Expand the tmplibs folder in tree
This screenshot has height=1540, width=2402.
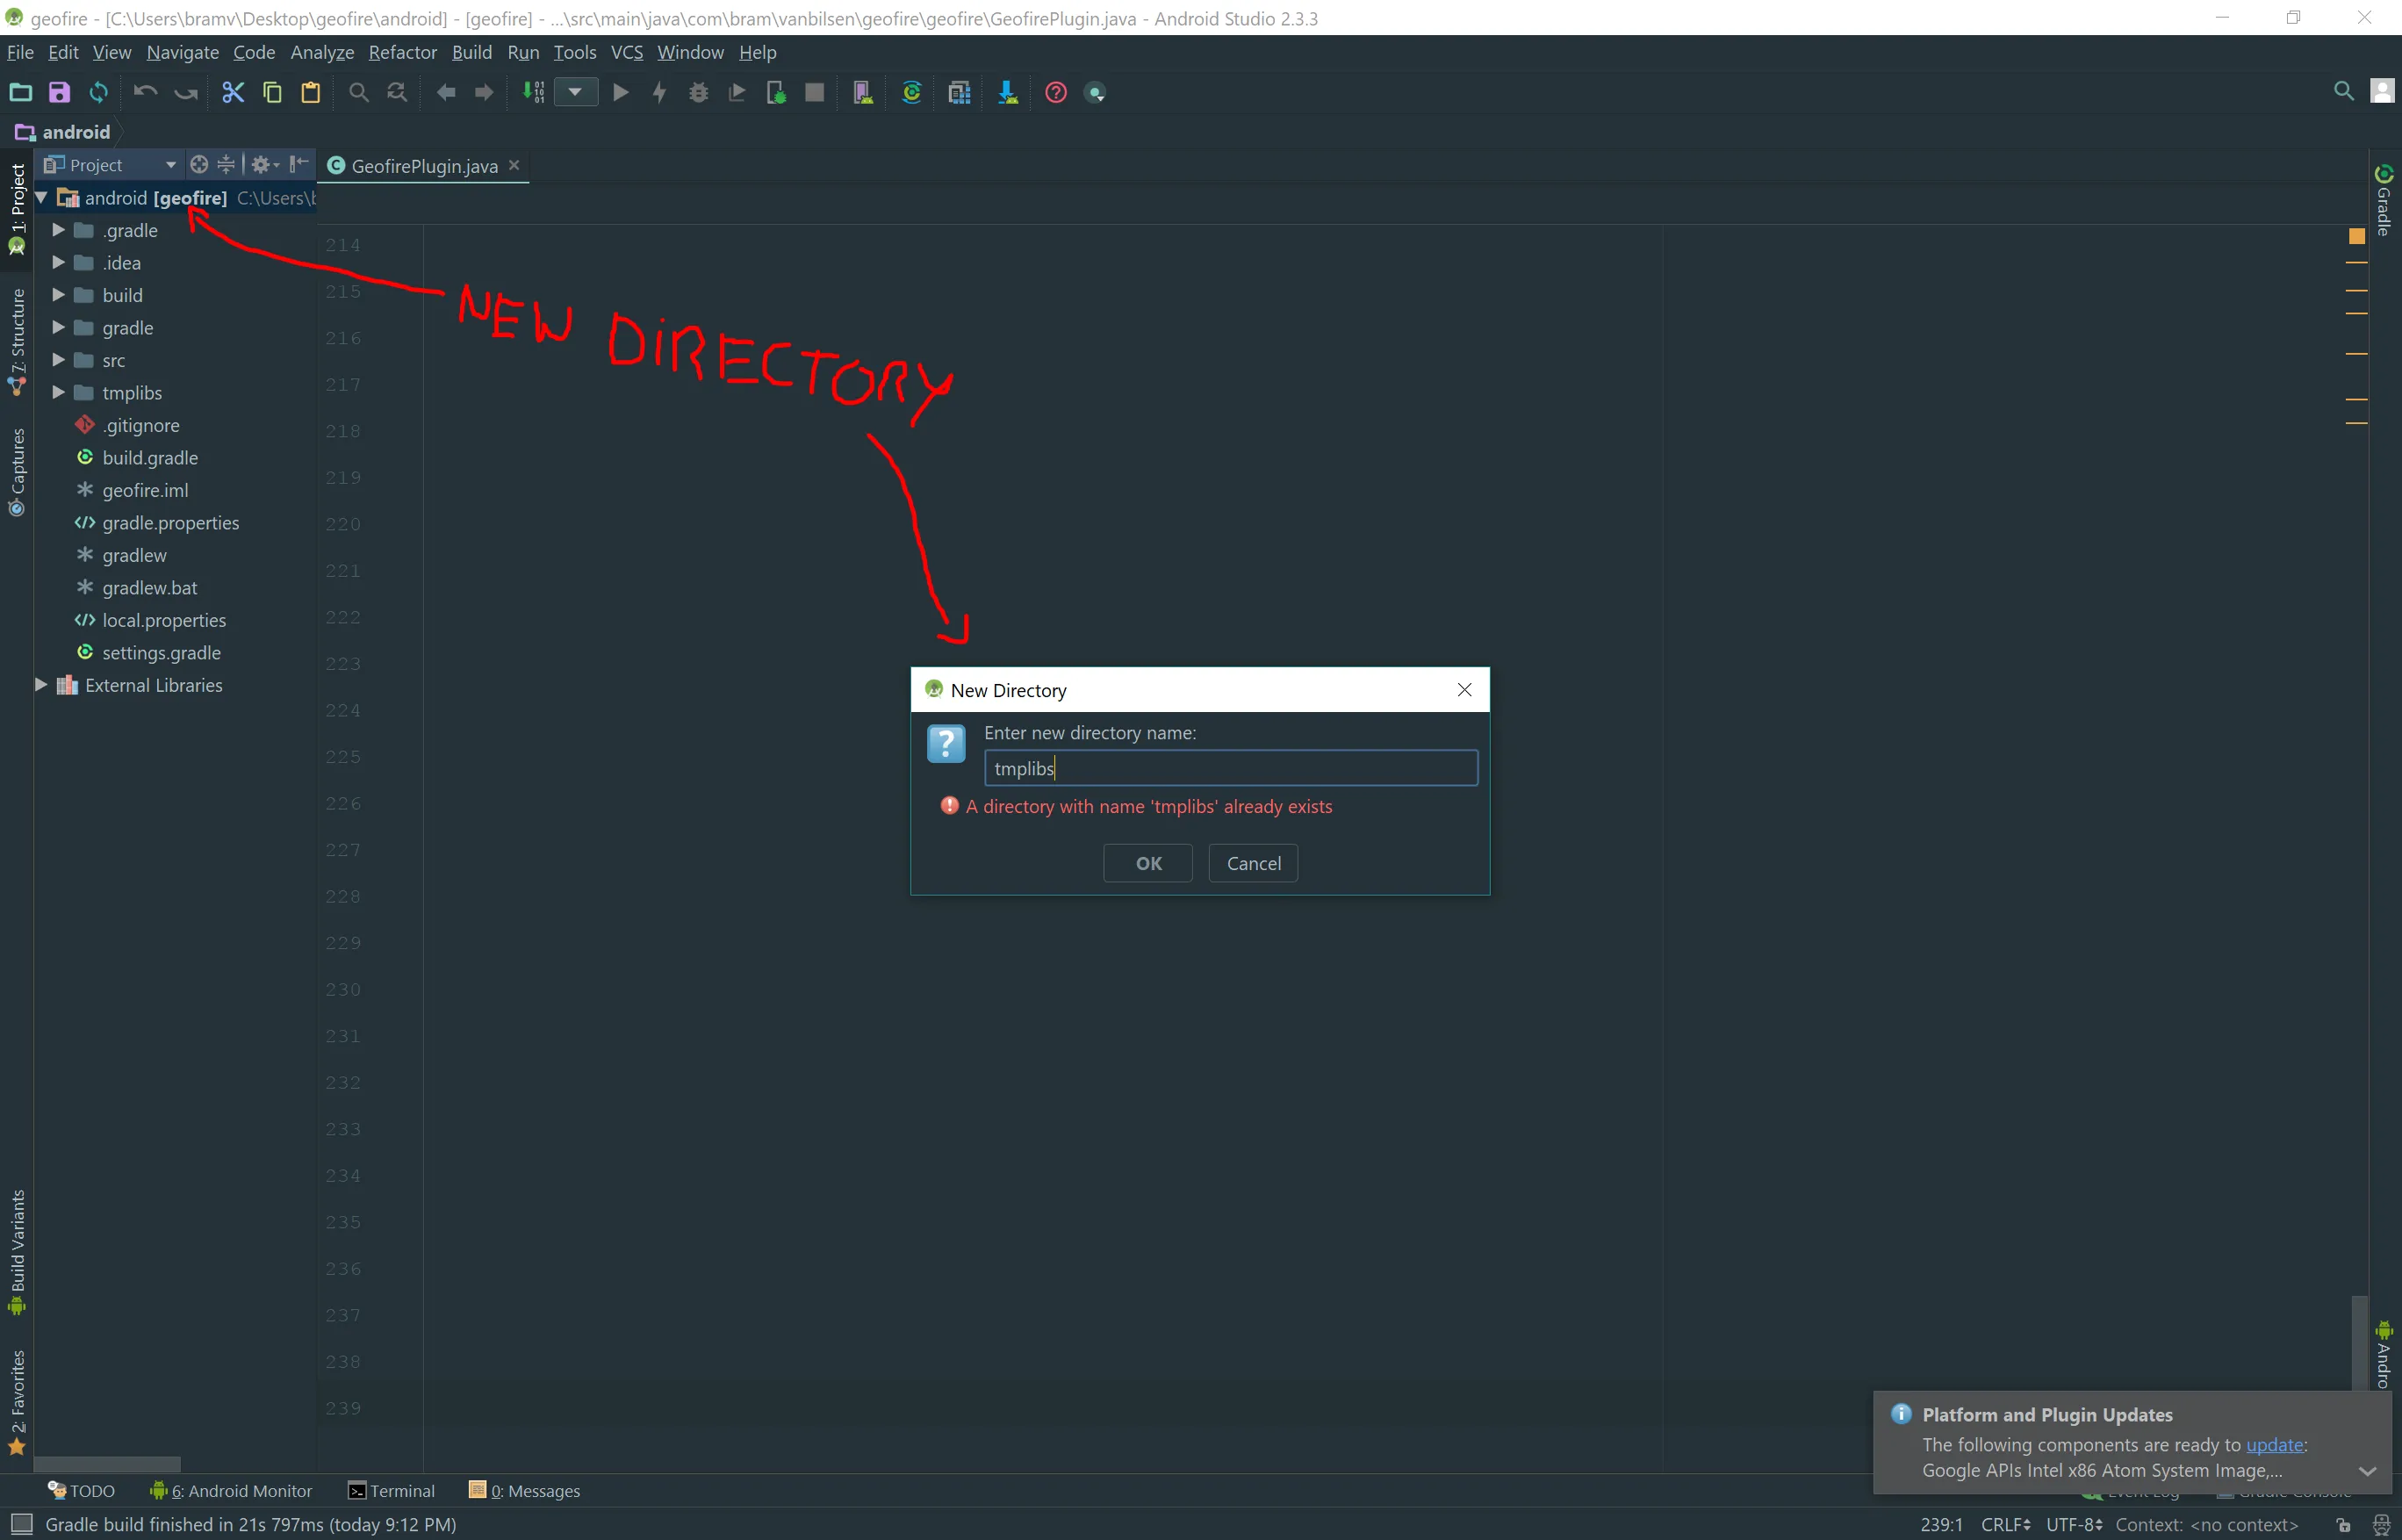tap(59, 393)
